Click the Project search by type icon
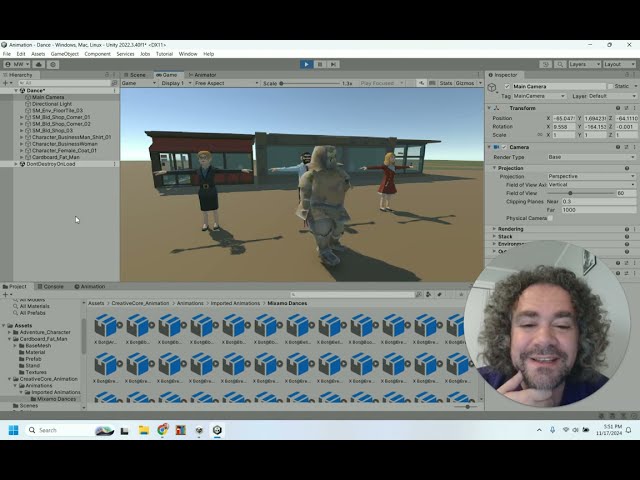The height and width of the screenshot is (480, 640). click(428, 295)
